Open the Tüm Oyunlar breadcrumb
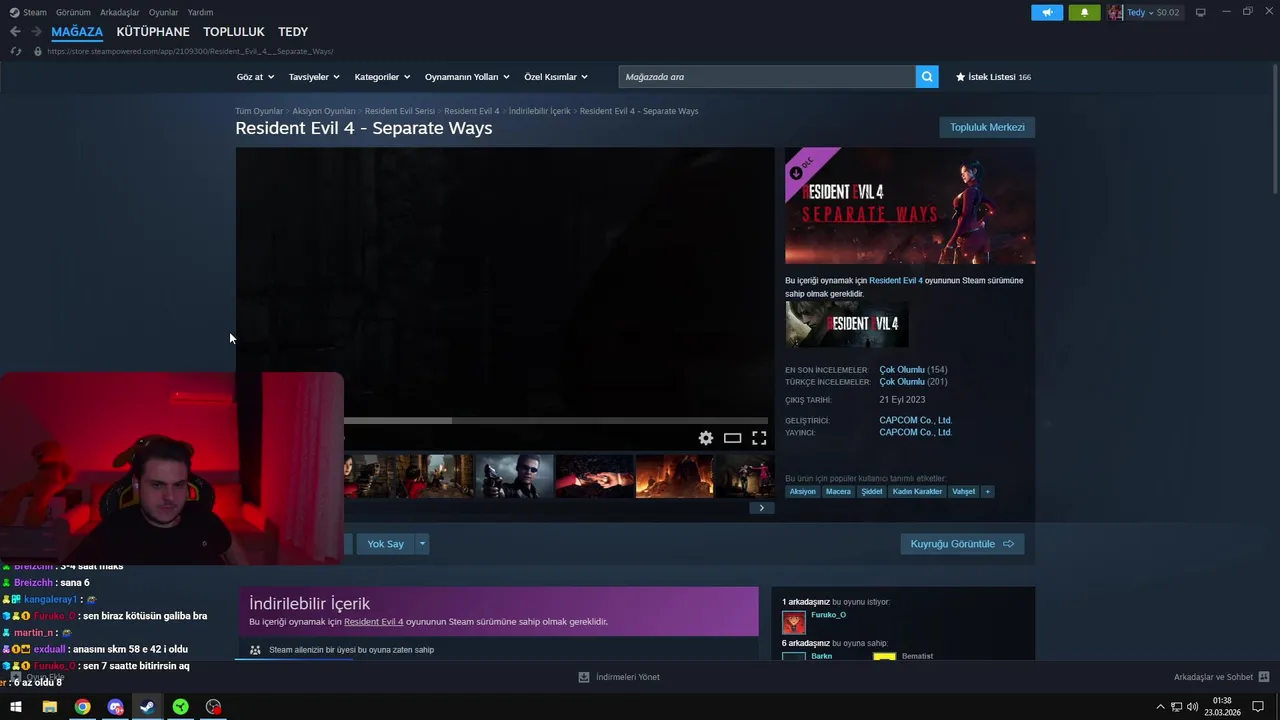The image size is (1280, 720). click(259, 111)
